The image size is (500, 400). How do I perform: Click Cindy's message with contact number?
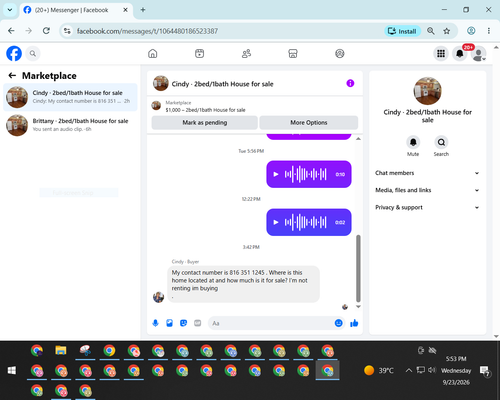(x=243, y=284)
